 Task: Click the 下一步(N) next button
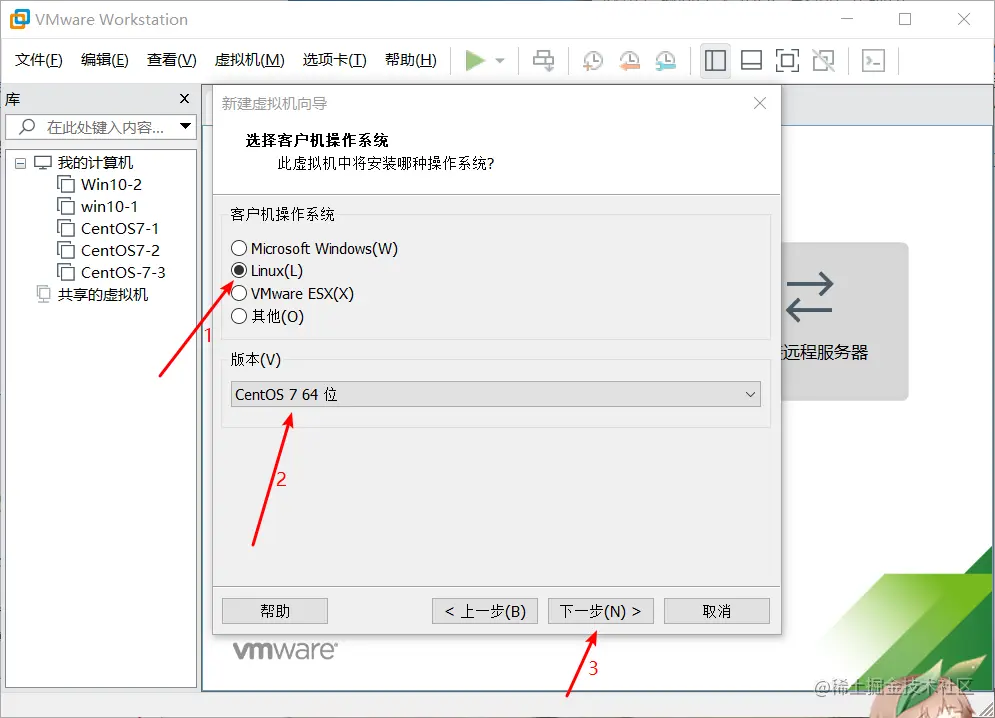pos(600,611)
